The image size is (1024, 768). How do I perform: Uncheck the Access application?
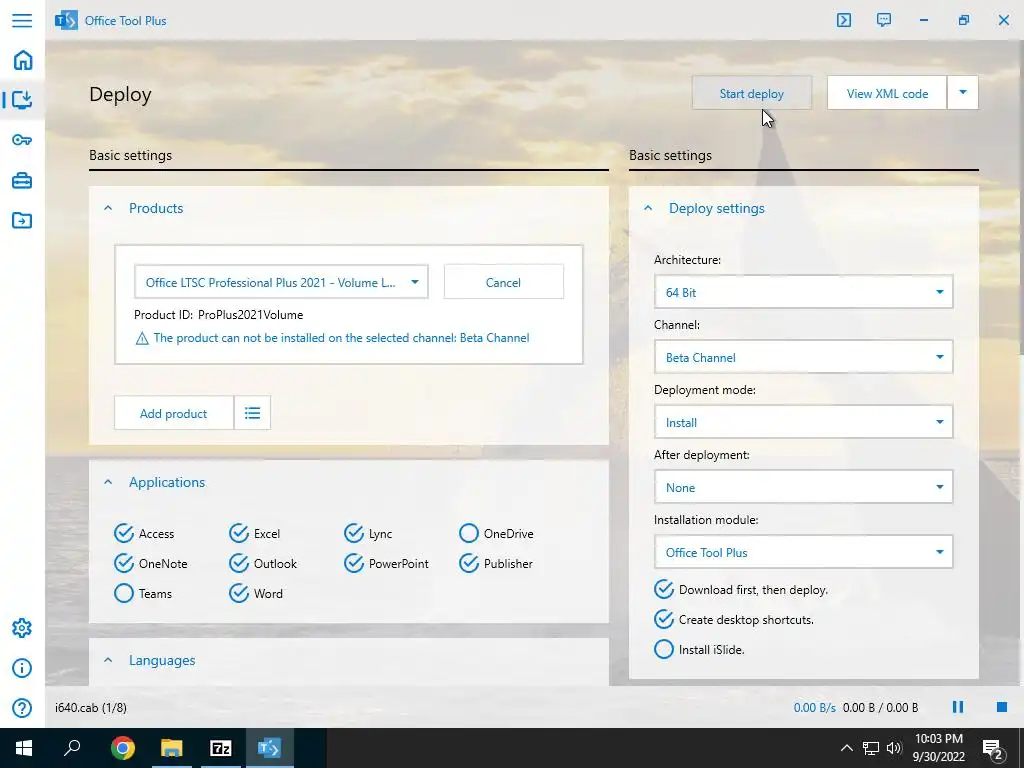123,534
